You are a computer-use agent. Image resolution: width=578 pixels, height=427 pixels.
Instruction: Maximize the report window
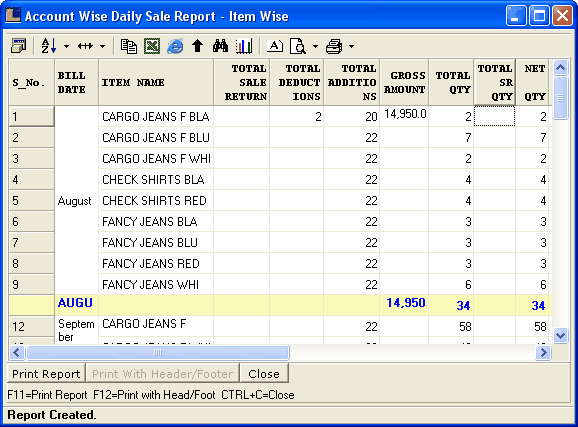click(539, 16)
